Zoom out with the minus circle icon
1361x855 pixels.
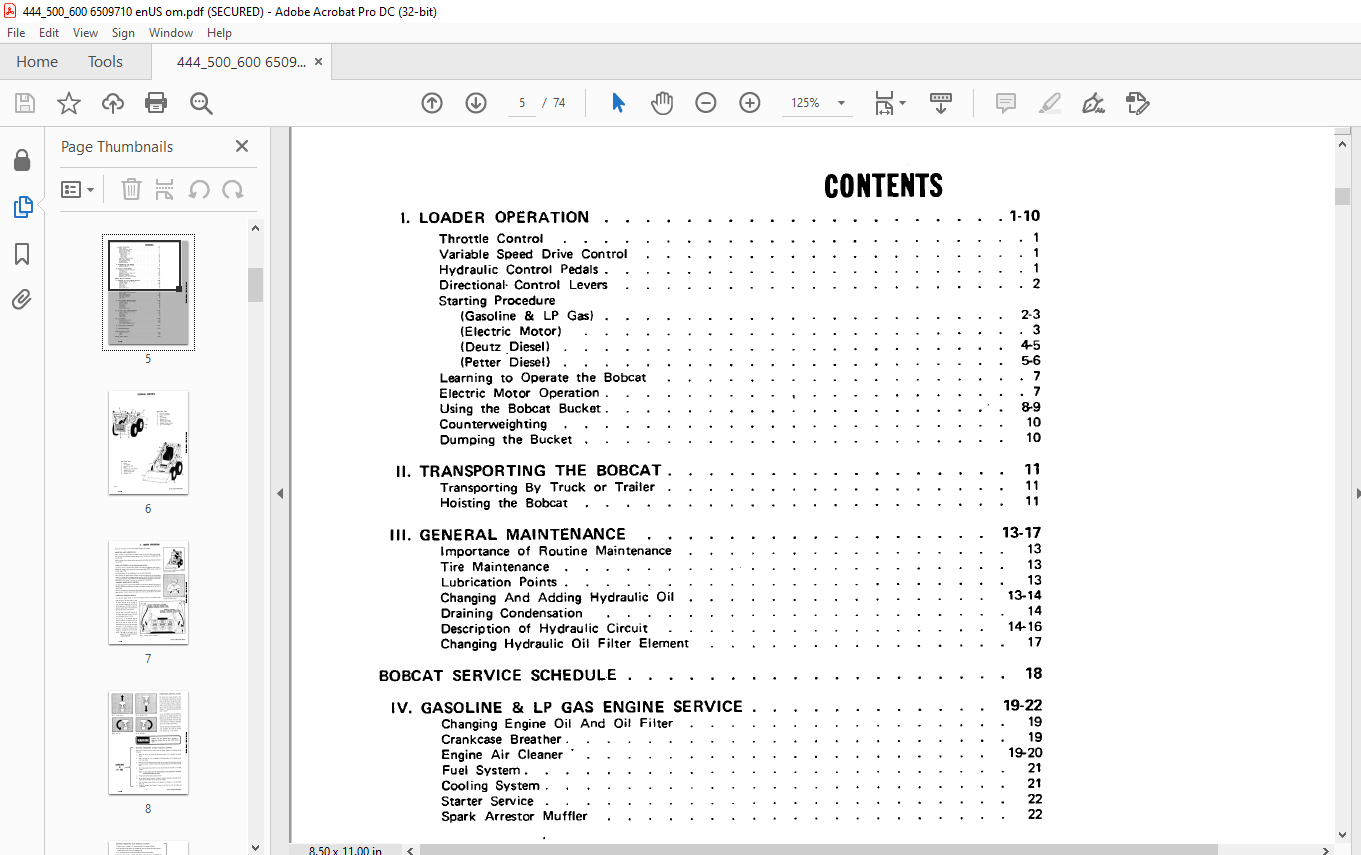coord(706,103)
